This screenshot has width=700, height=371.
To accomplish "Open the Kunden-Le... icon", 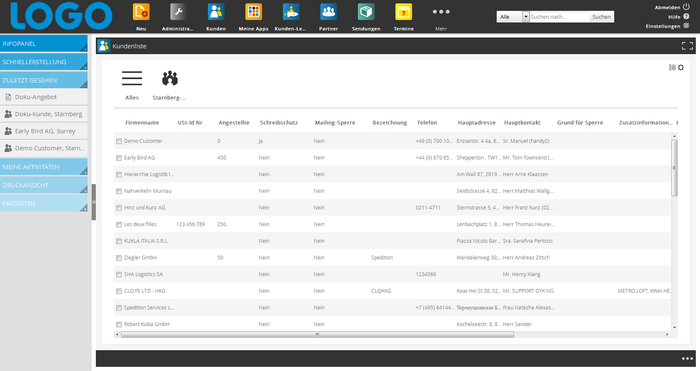I will point(291,12).
